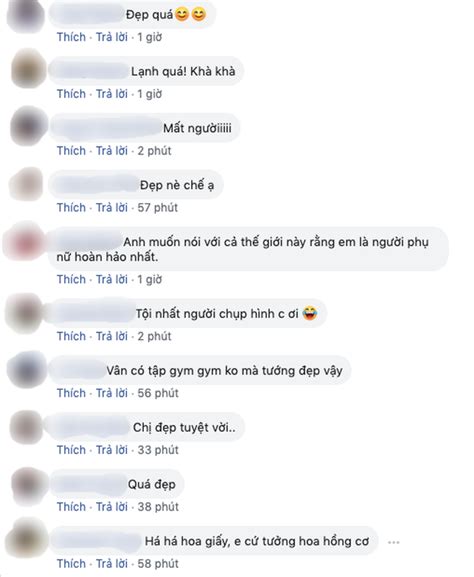Click the avatar beside the 'Vân có tập gym' comment
This screenshot has width=474, height=577.
[x=27, y=369]
